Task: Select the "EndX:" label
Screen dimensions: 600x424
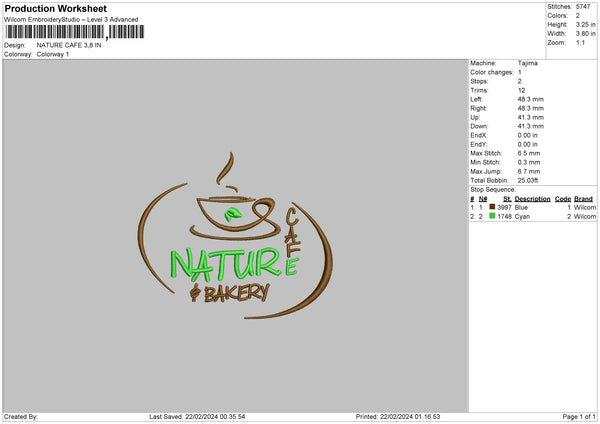Action: tap(479, 135)
